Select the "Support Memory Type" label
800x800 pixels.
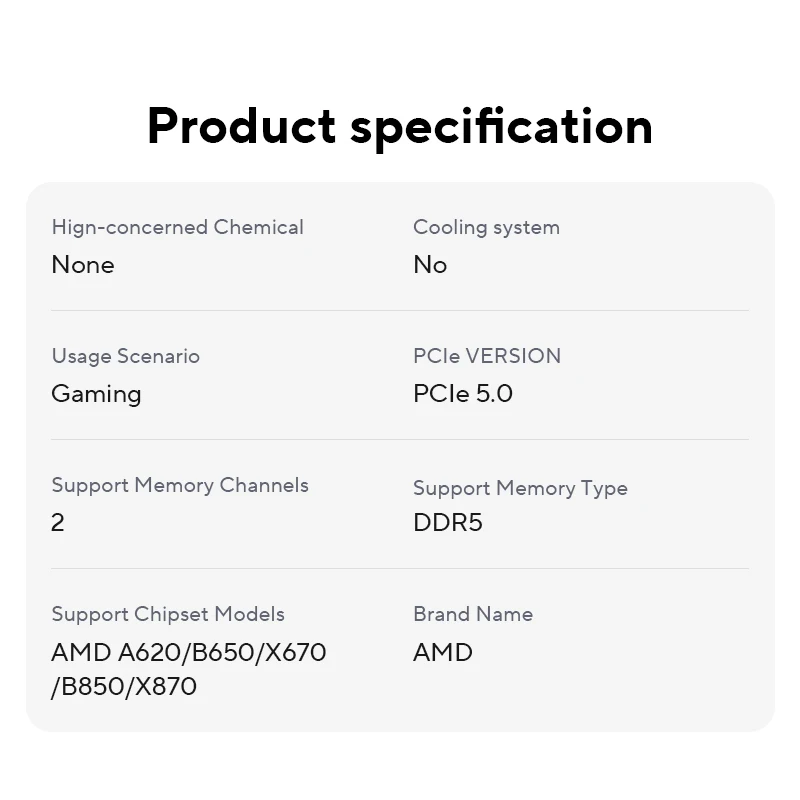[520, 488]
